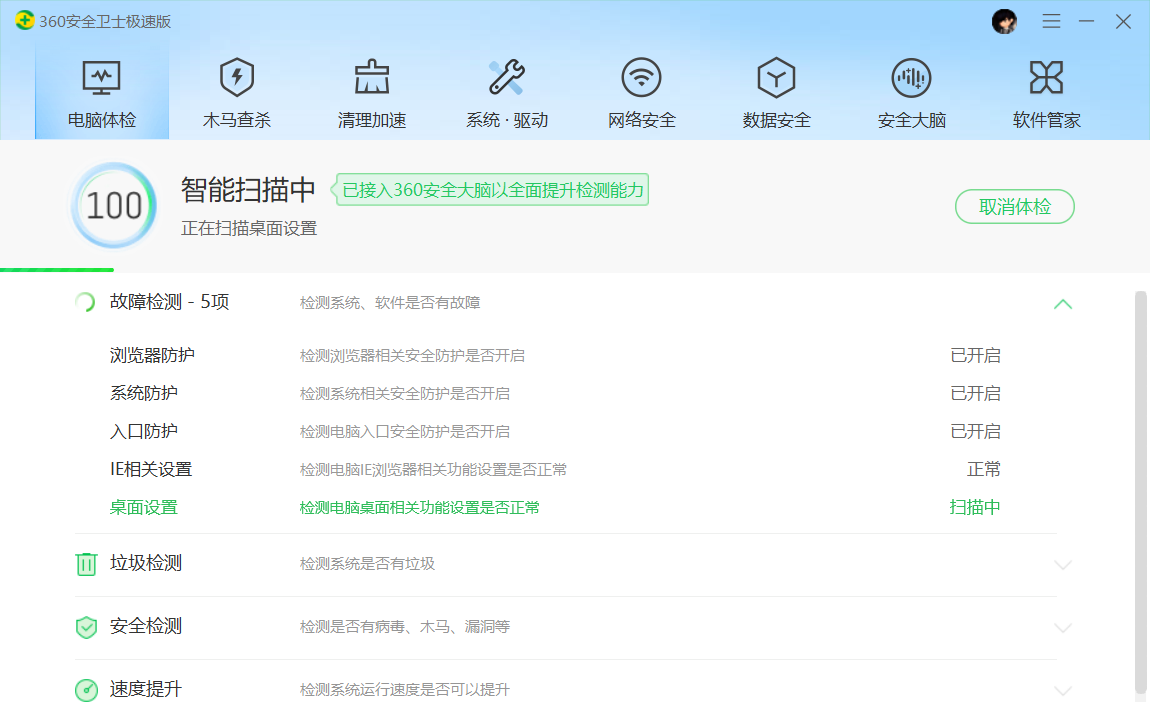The image size is (1150, 725).
Task: Open the 木马查杀 shield icon
Action: [x=236, y=77]
